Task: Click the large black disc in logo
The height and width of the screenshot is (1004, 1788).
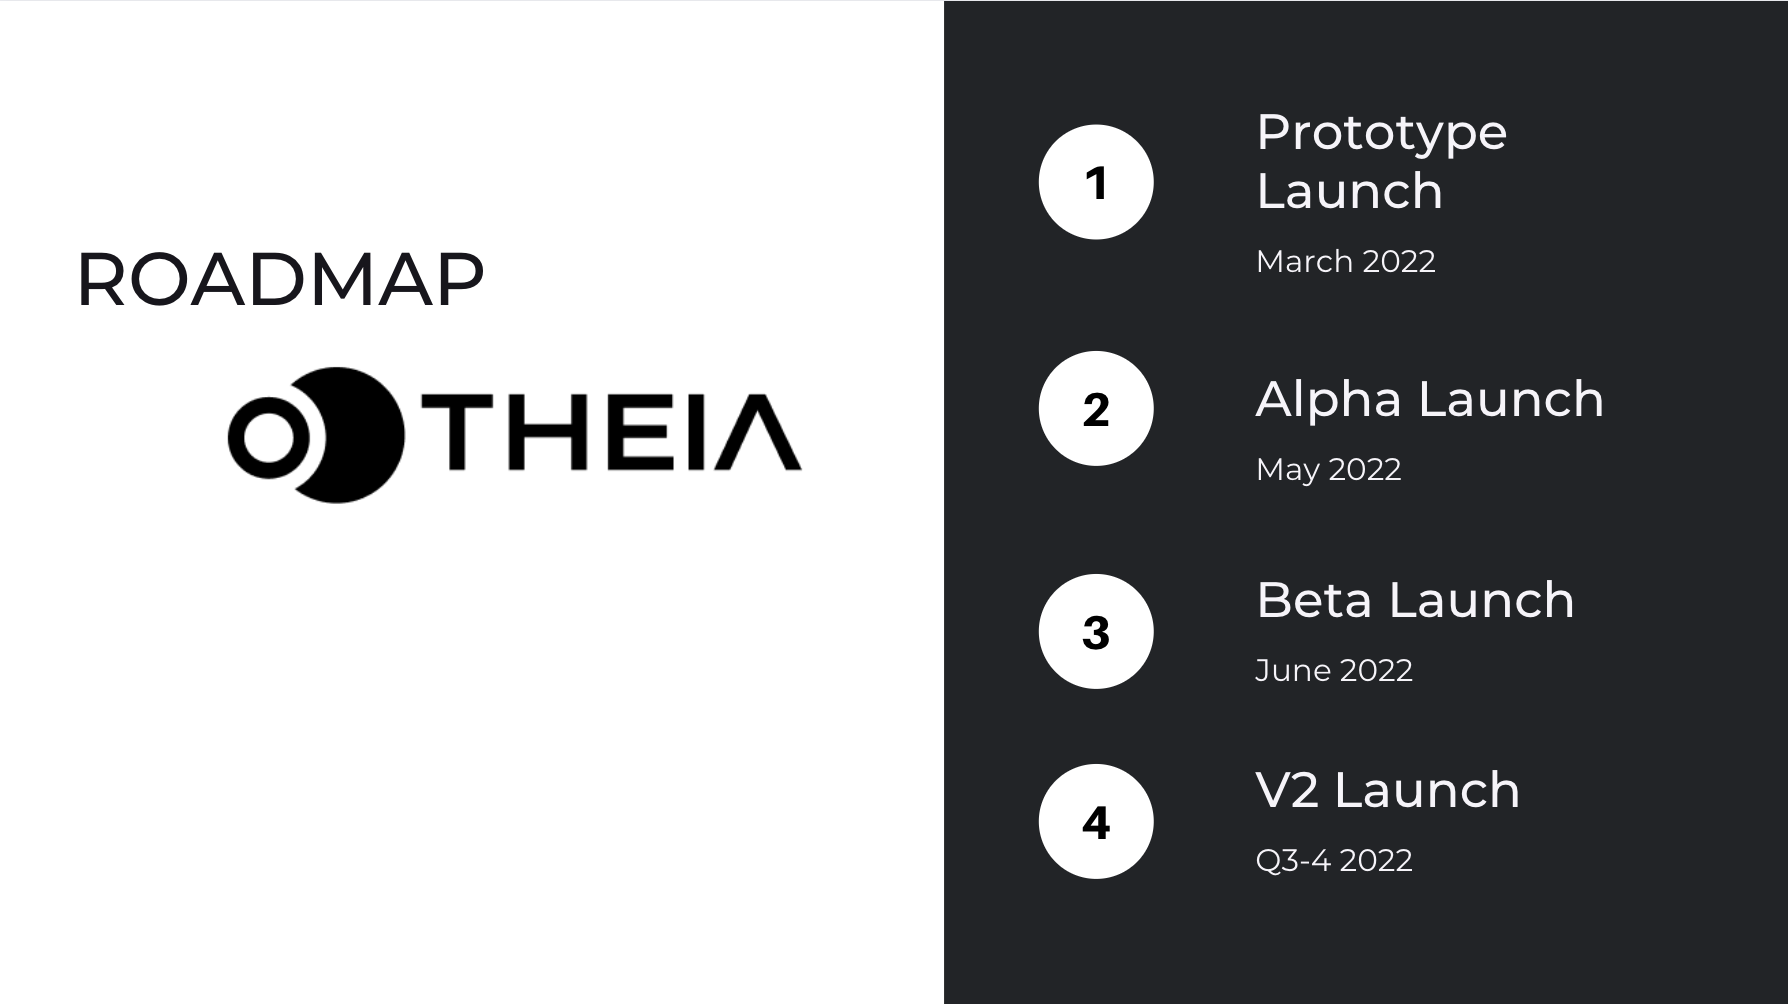Action: [346, 435]
